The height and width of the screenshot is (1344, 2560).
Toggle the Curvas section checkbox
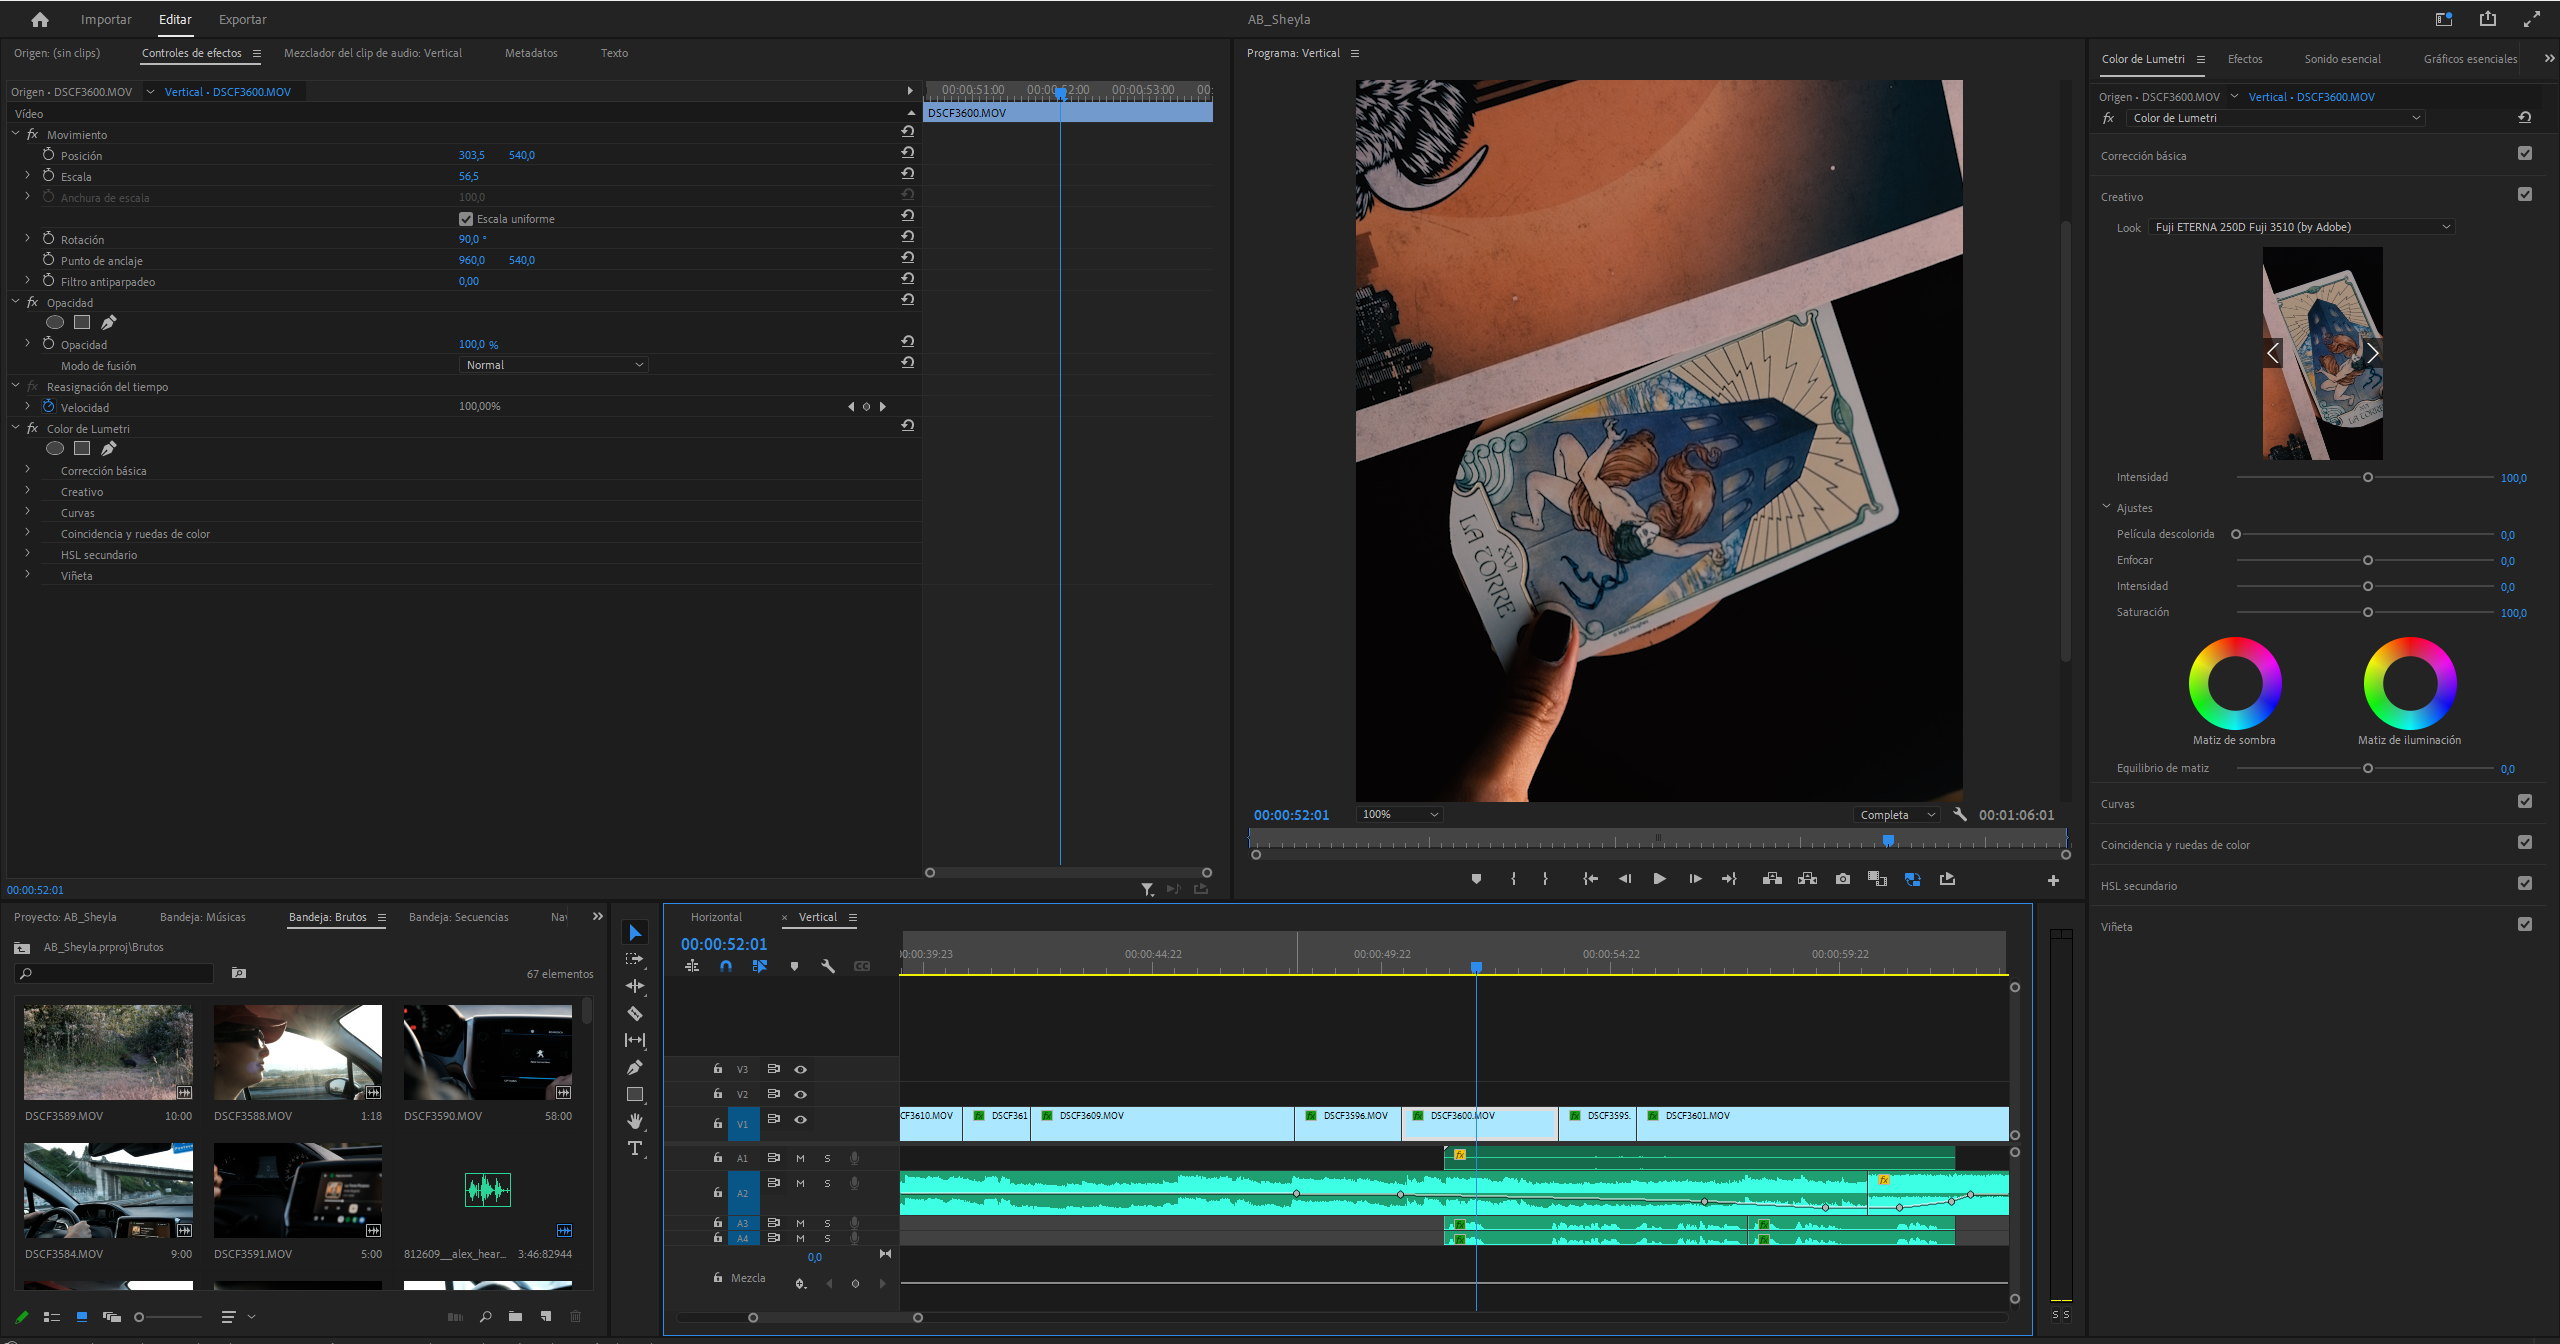click(x=2525, y=801)
